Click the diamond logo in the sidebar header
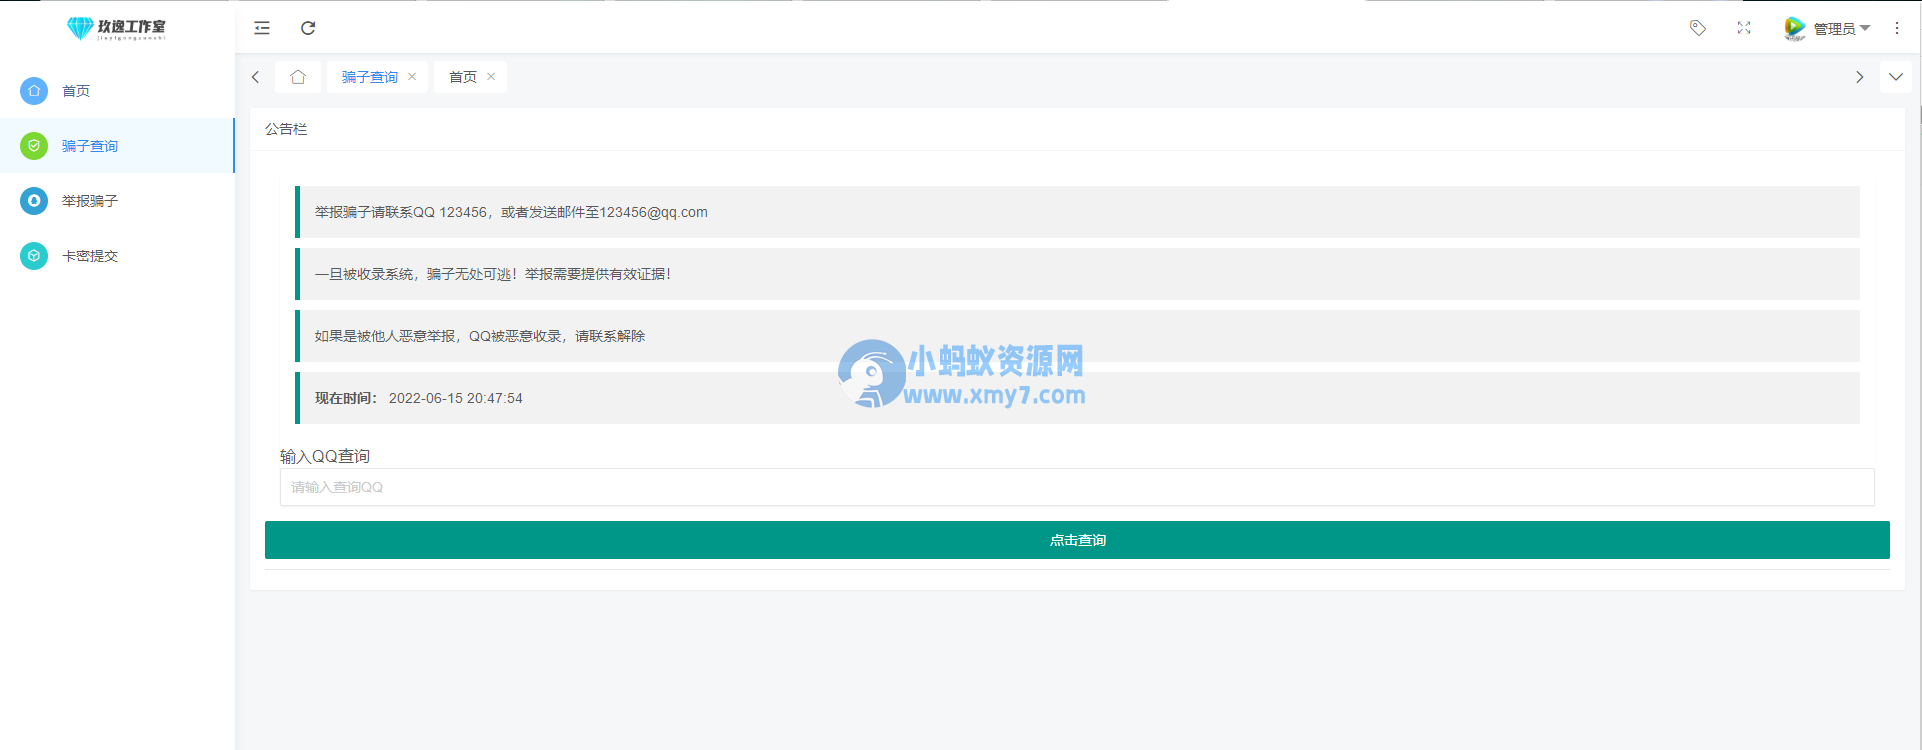This screenshot has height=750, width=1922. (x=80, y=28)
